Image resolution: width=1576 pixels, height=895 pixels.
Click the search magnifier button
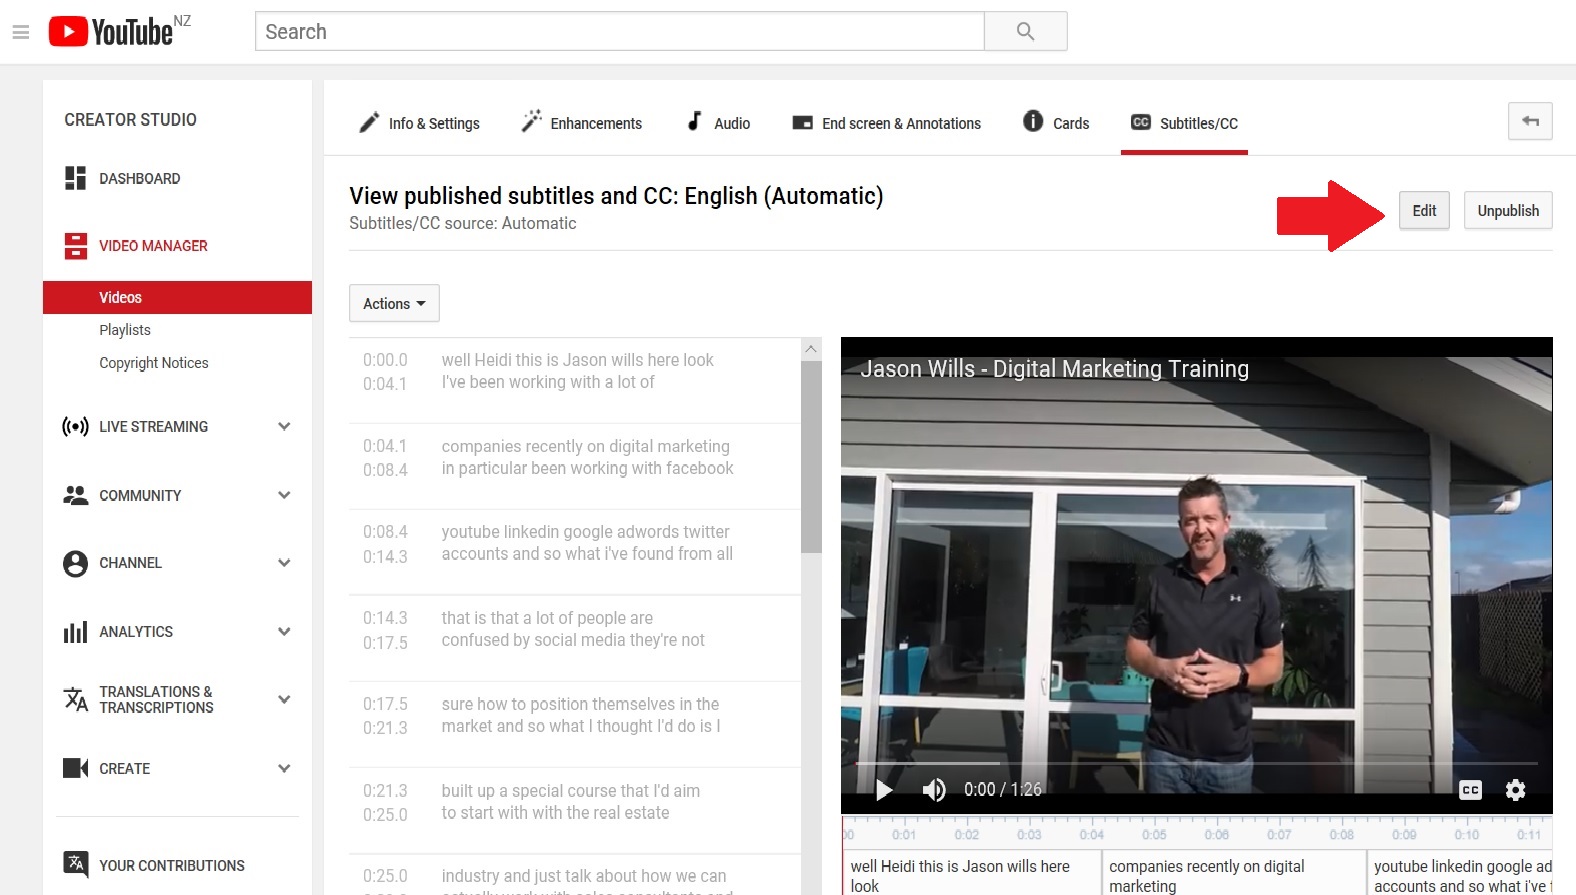1025,31
